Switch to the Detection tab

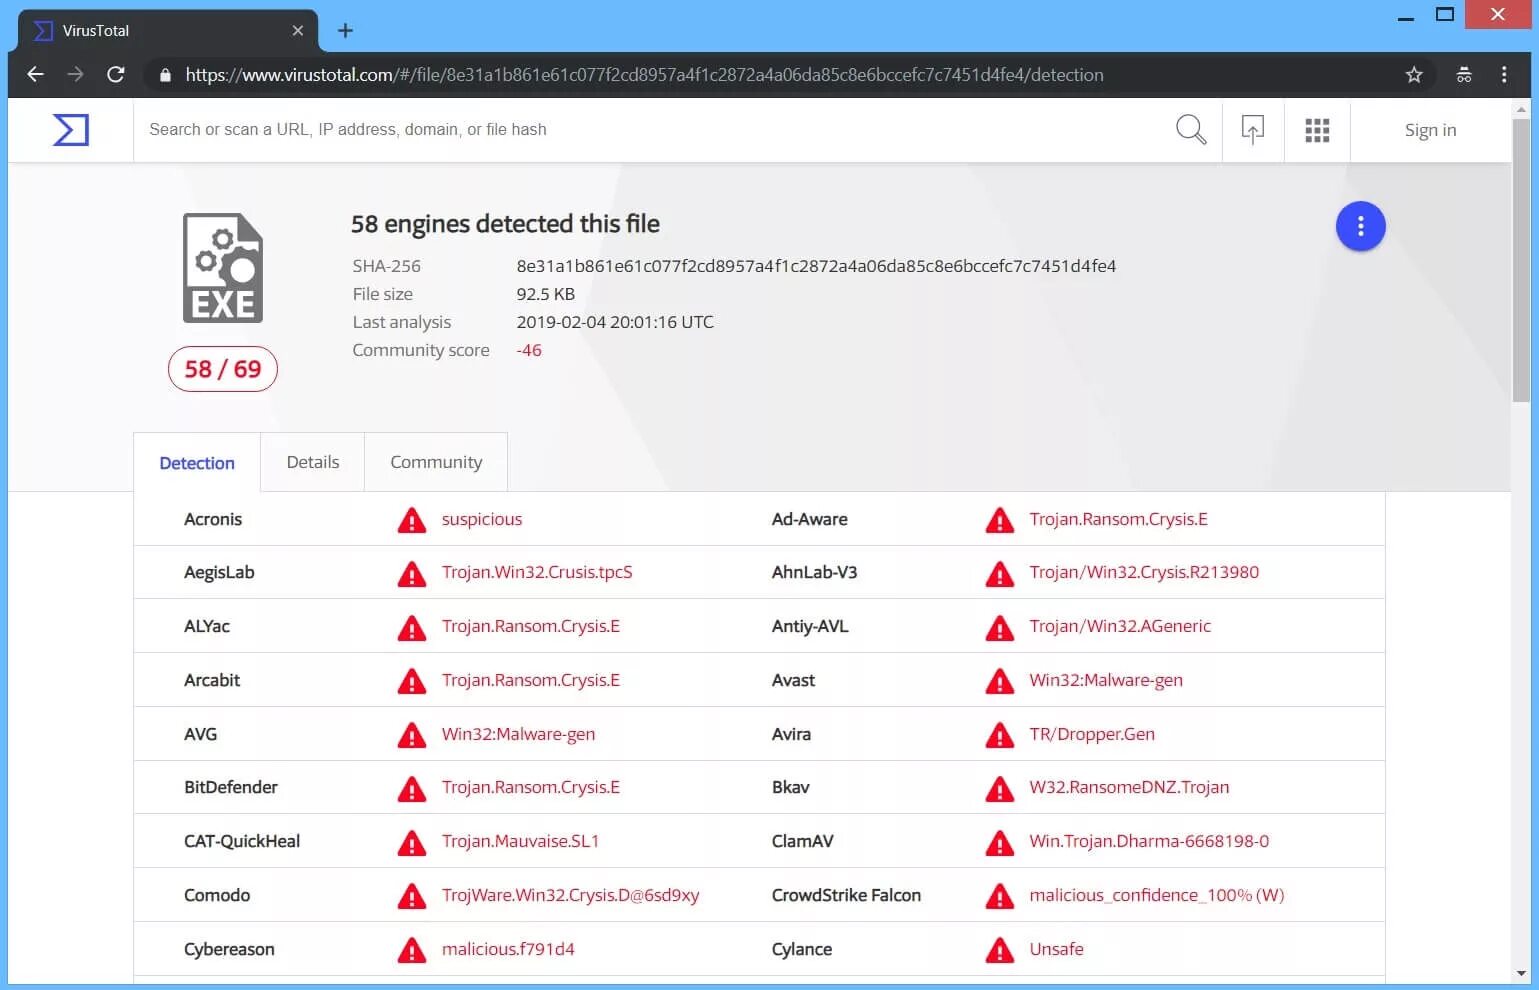[197, 463]
